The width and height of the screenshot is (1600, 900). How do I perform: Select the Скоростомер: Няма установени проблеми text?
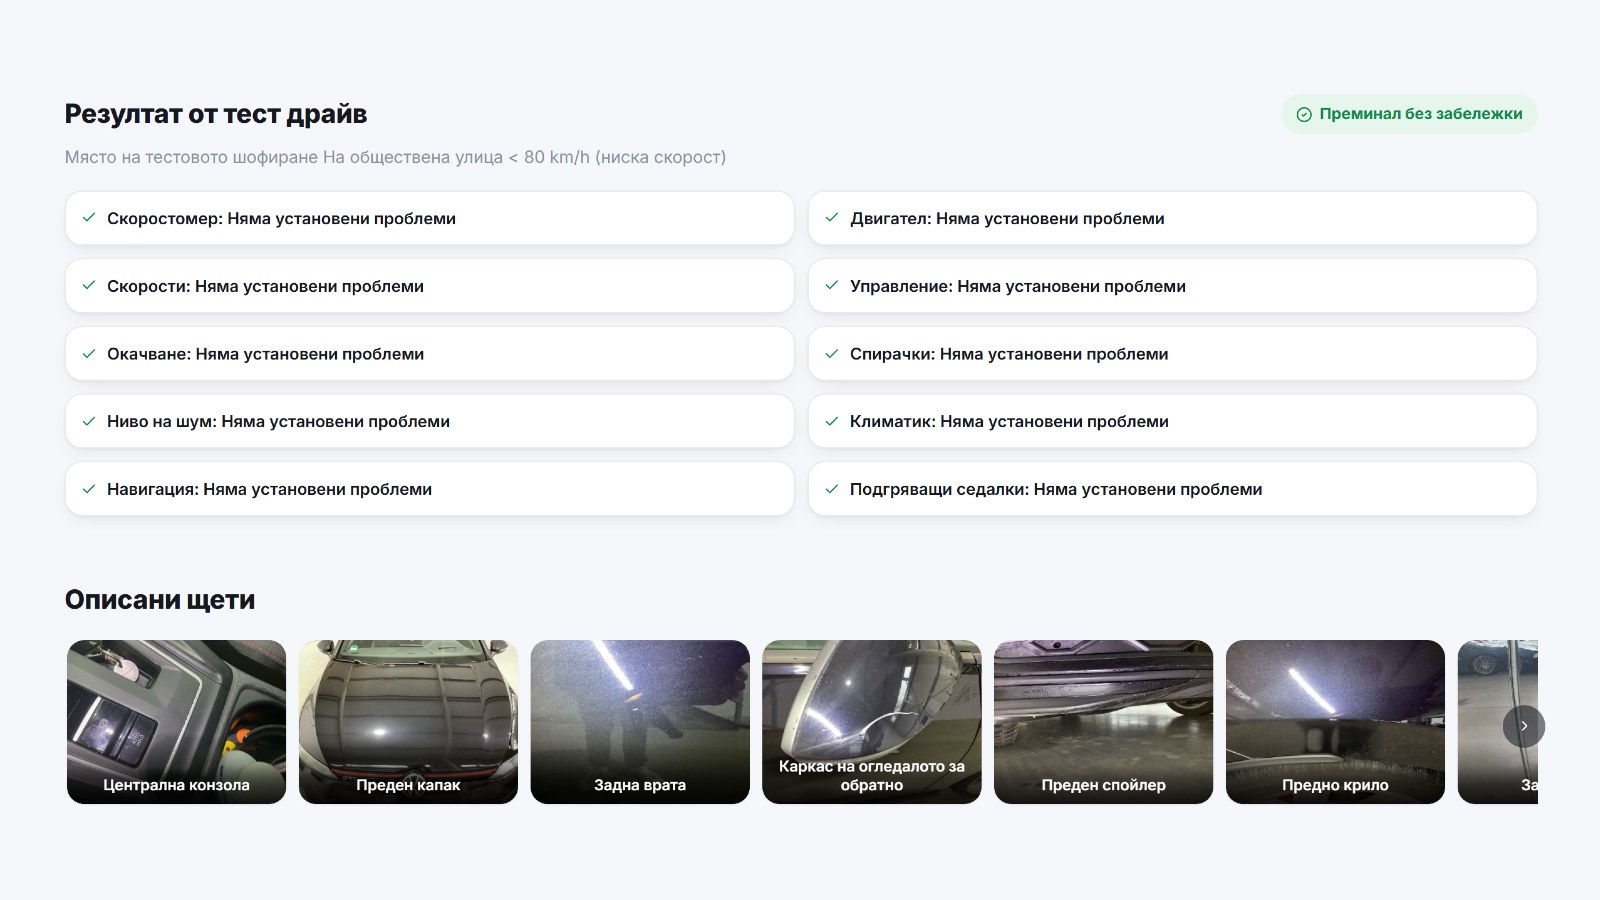pyautogui.click(x=281, y=218)
